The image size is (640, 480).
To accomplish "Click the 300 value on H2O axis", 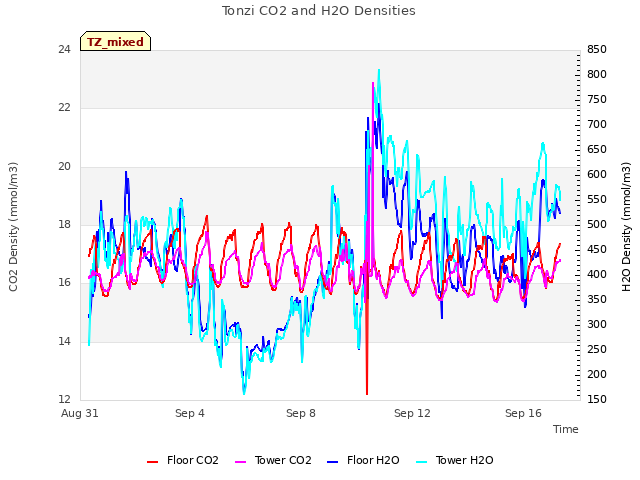I will click(x=597, y=324).
